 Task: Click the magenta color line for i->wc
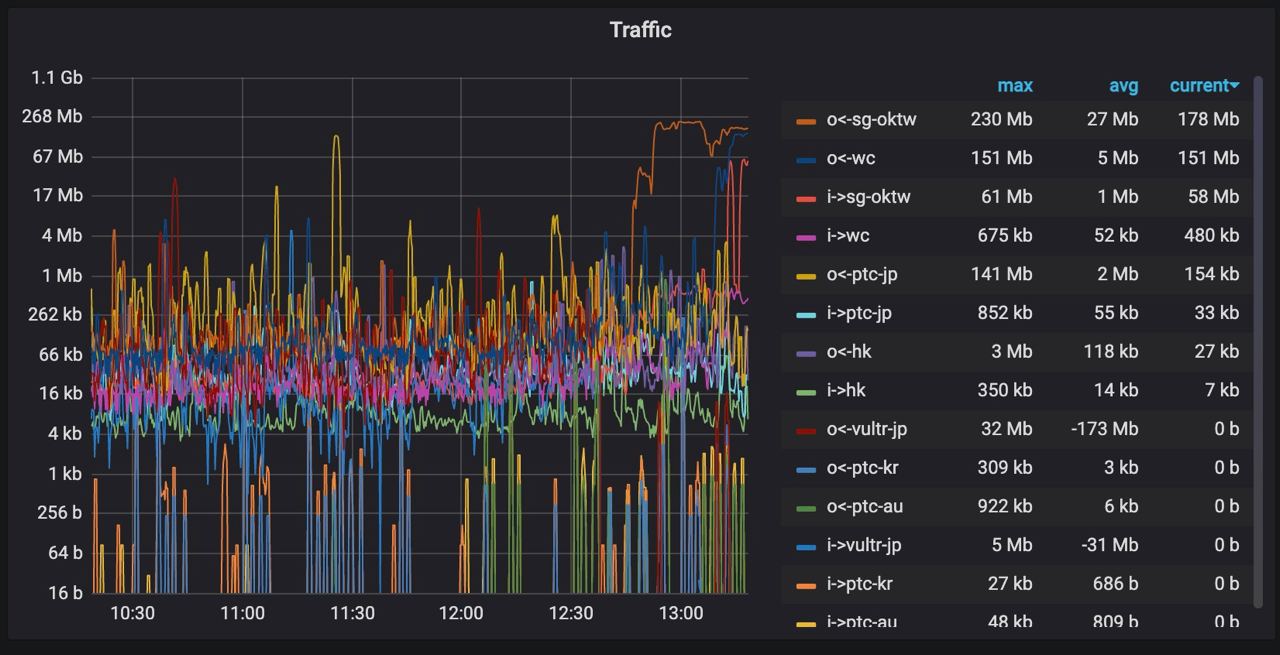806,237
